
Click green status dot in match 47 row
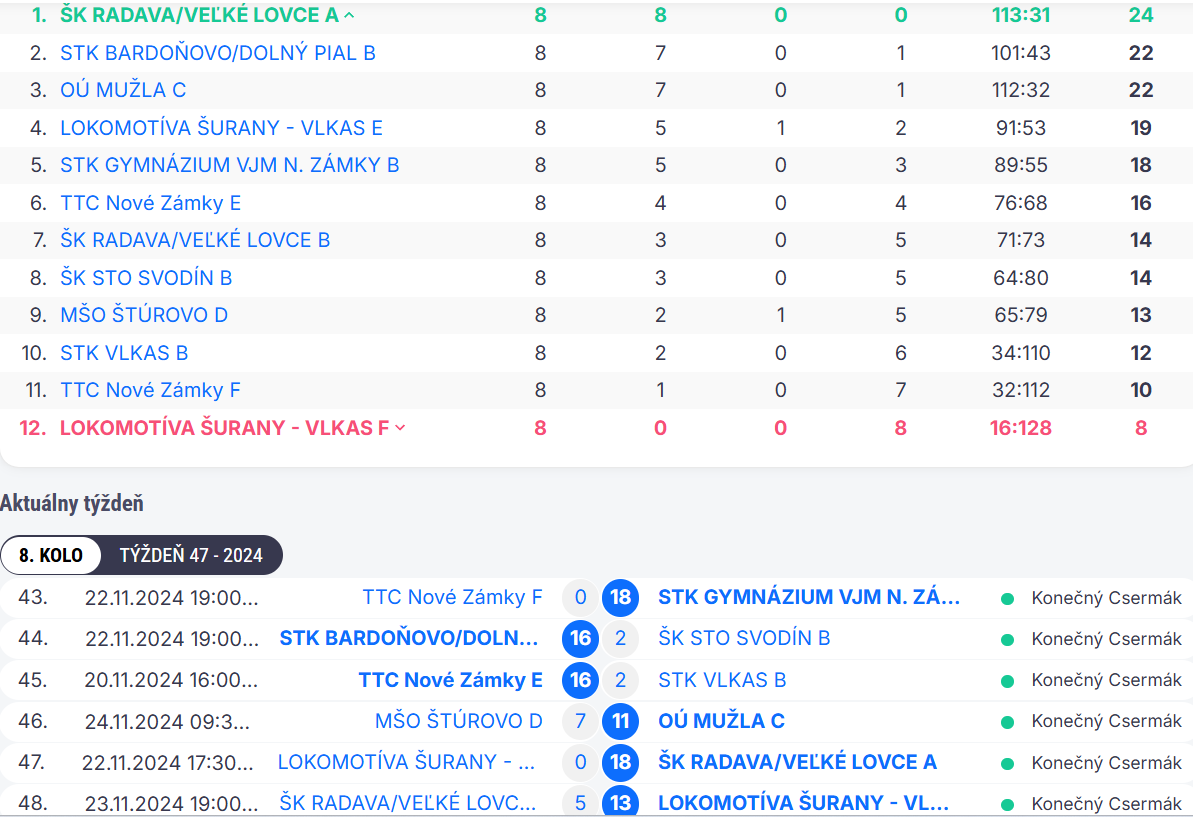1007,763
